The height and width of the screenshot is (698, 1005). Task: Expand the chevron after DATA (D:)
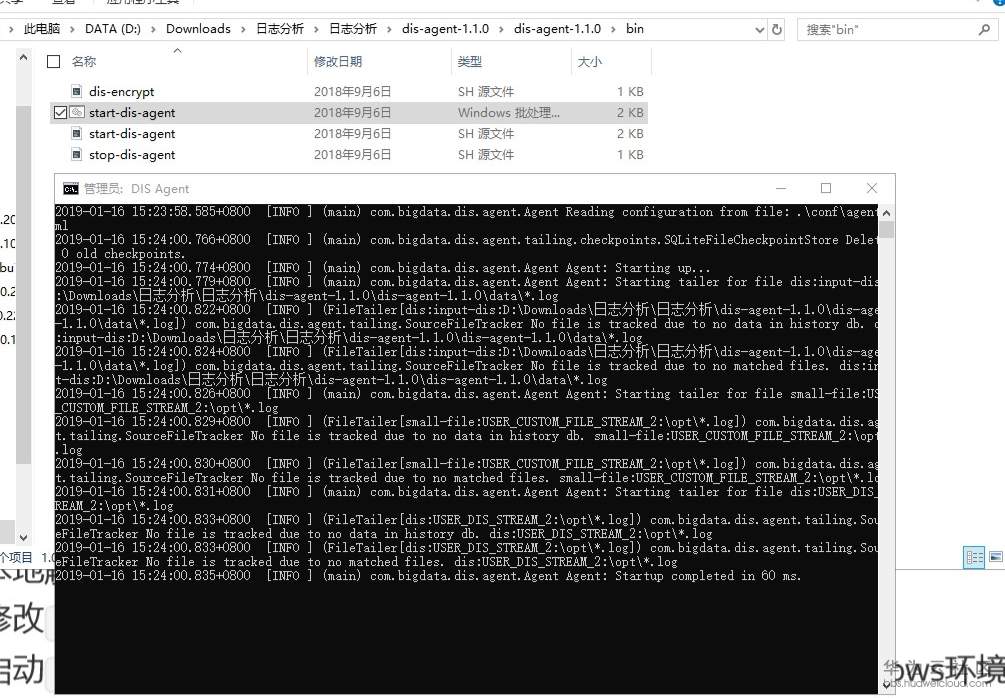click(x=153, y=29)
